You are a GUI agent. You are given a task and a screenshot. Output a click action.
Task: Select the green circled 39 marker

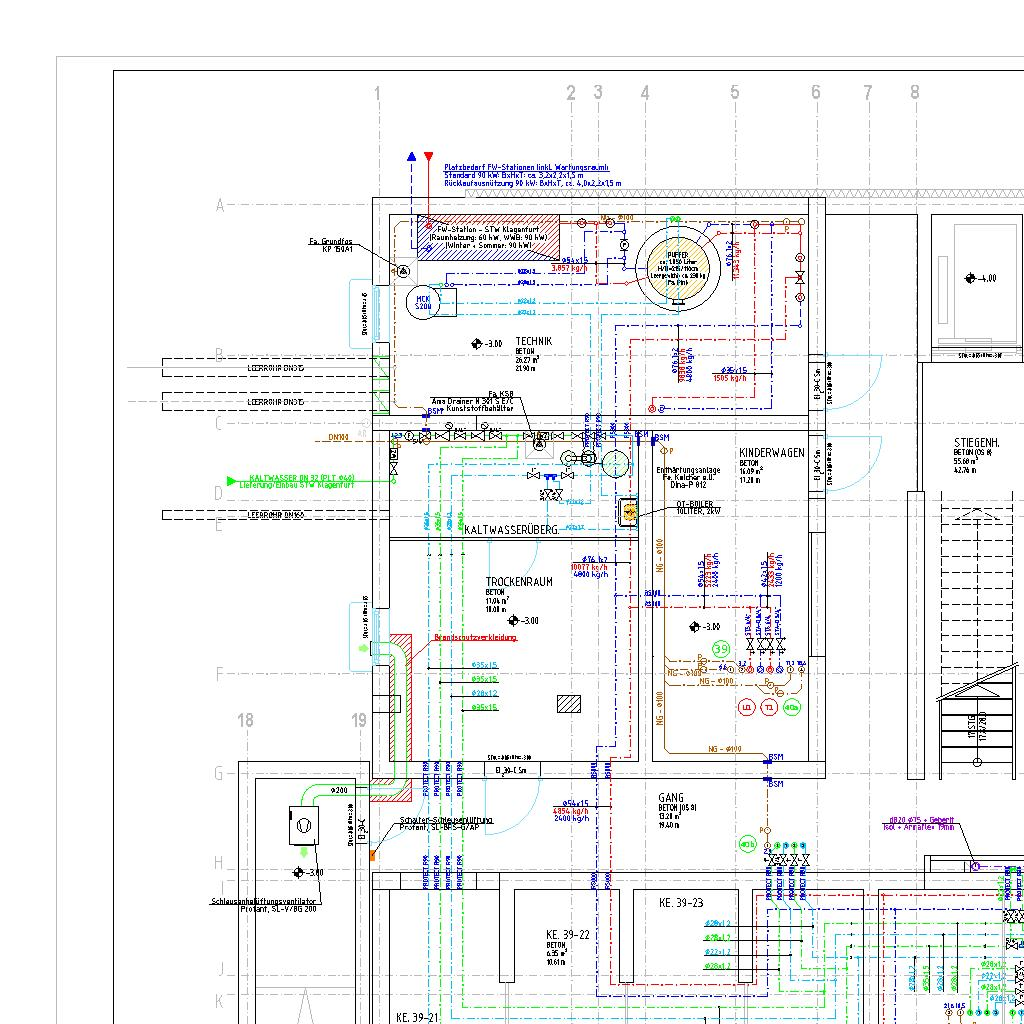pyautogui.click(x=722, y=650)
